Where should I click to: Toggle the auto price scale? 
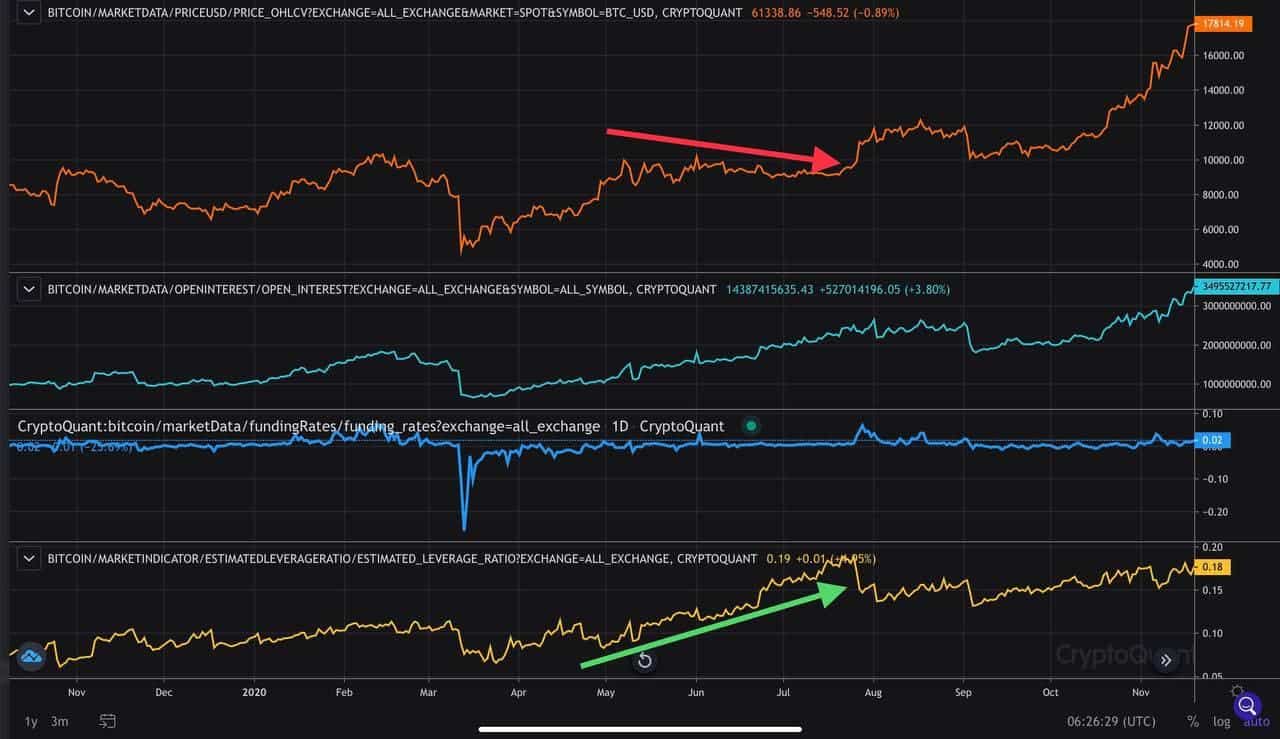point(1256,721)
